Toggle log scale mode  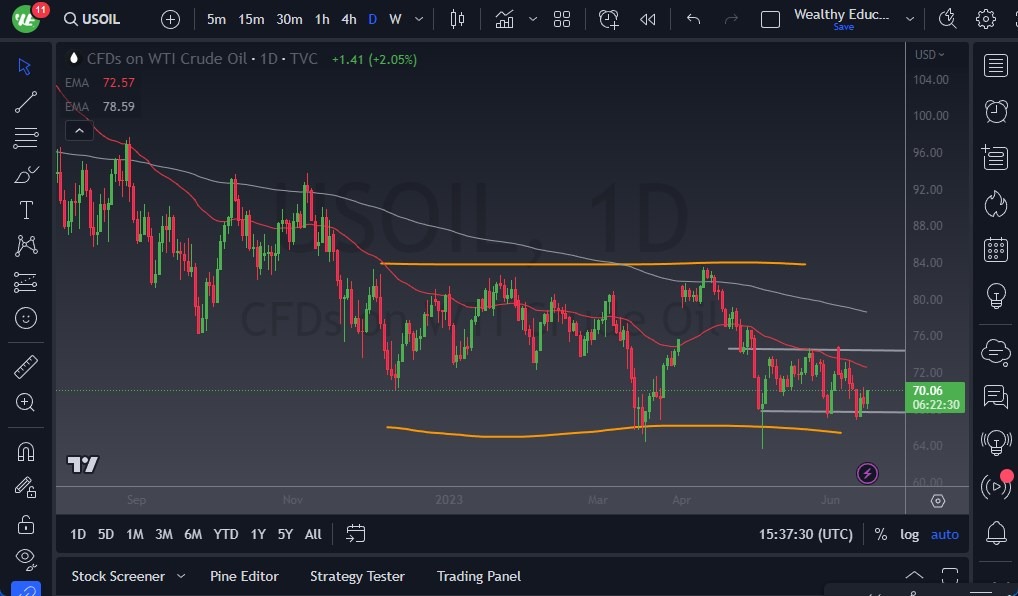pyautogui.click(x=909, y=534)
